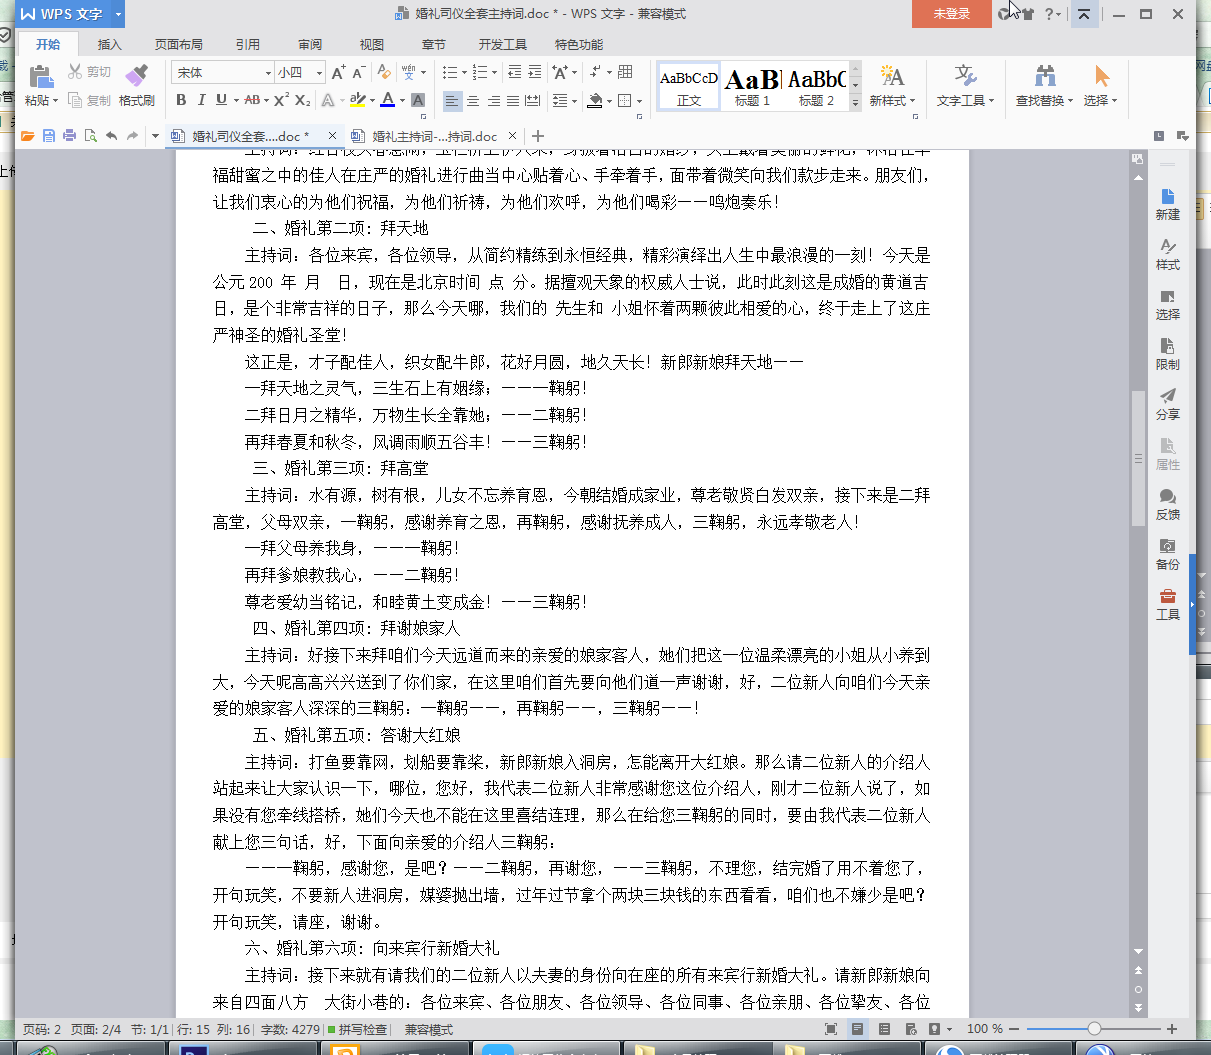Click the insert table grid icon
This screenshot has width=1211, height=1055.
626,72
